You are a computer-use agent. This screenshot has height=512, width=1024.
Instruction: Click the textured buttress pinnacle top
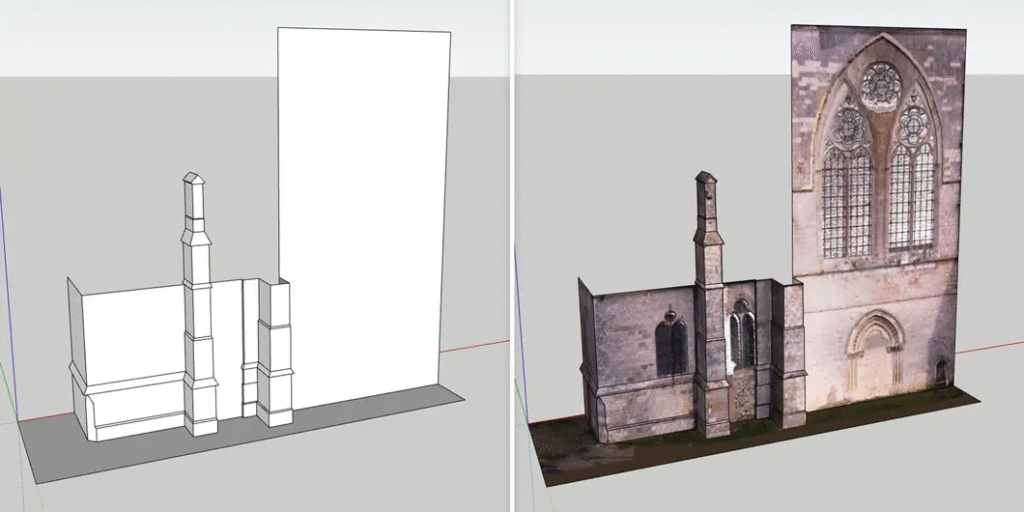click(x=706, y=180)
